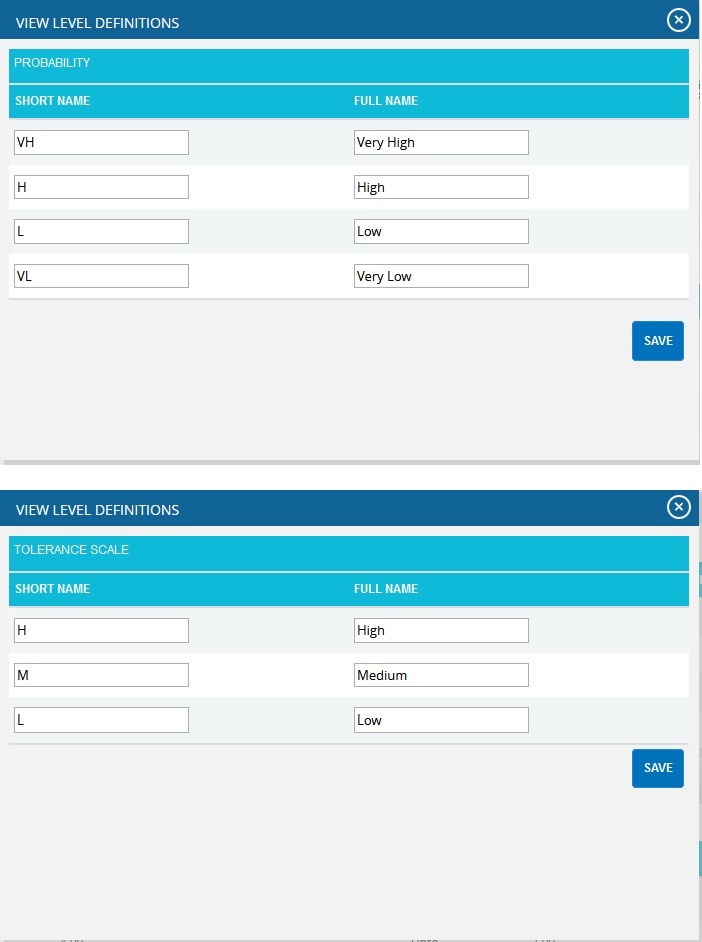Edit the VH short name field
This screenshot has height=942, width=702.
pyautogui.click(x=101, y=142)
